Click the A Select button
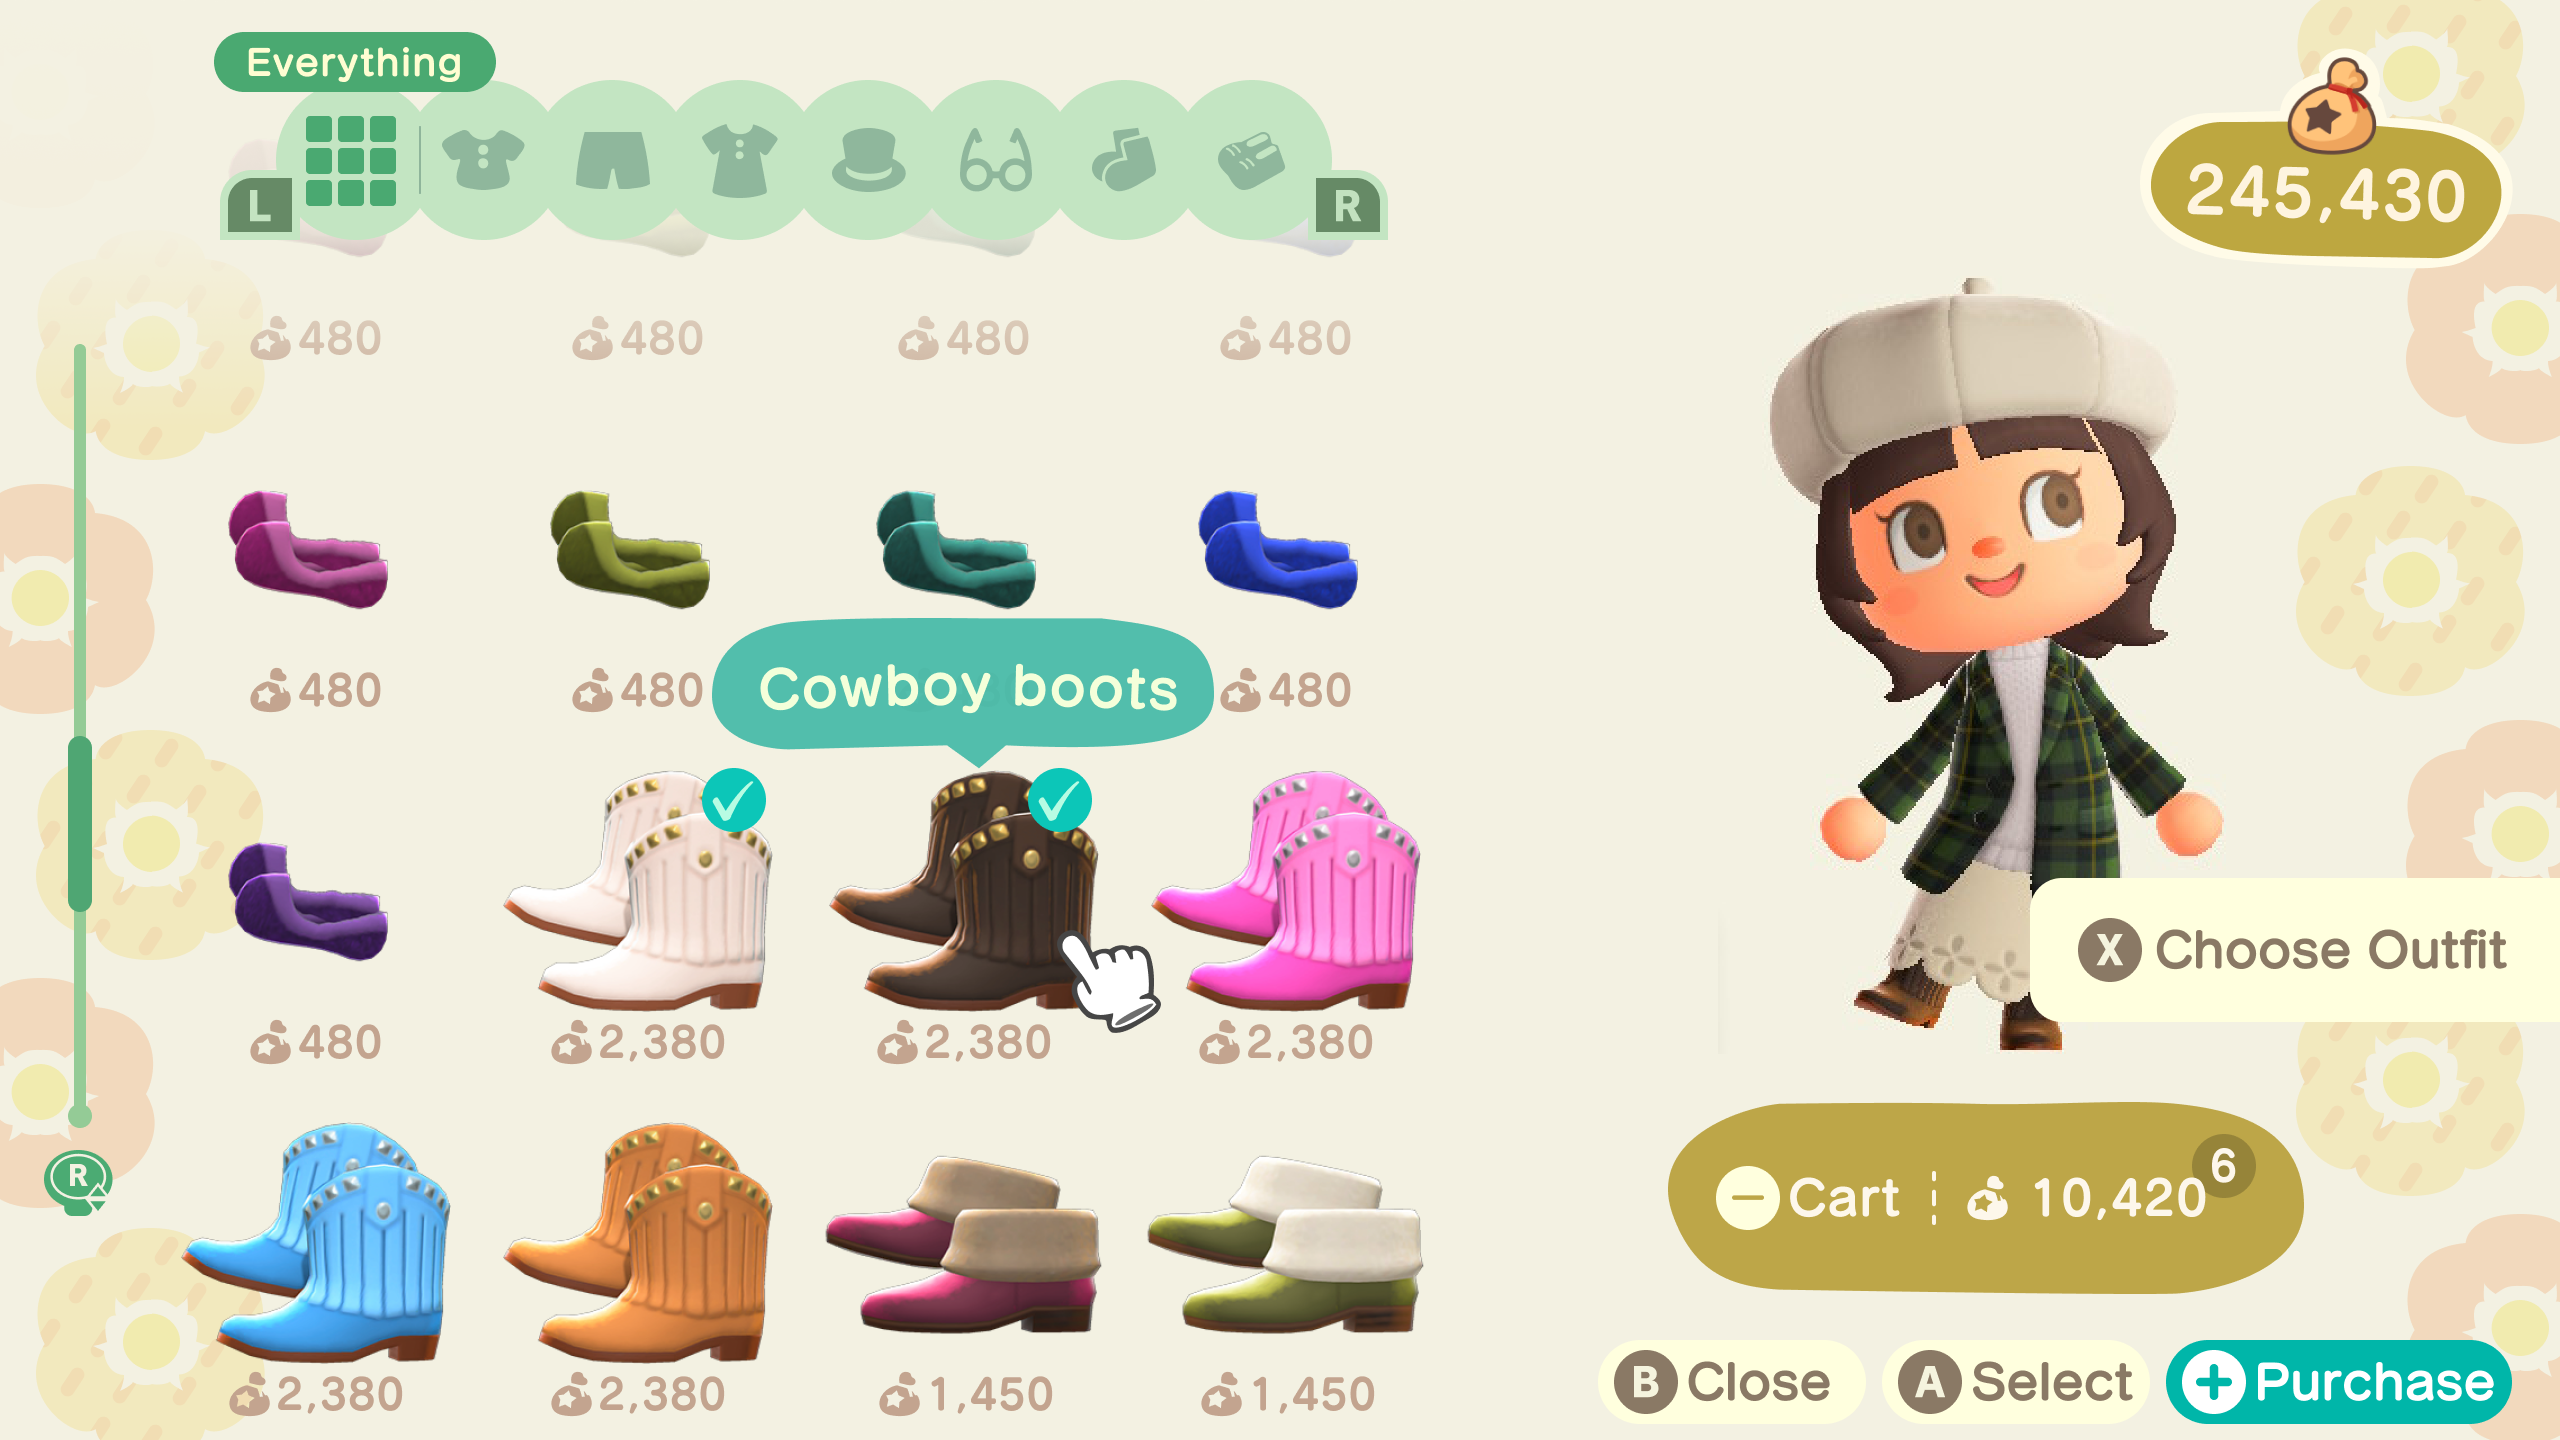The height and width of the screenshot is (1440, 2560). pyautogui.click(x=2015, y=1383)
